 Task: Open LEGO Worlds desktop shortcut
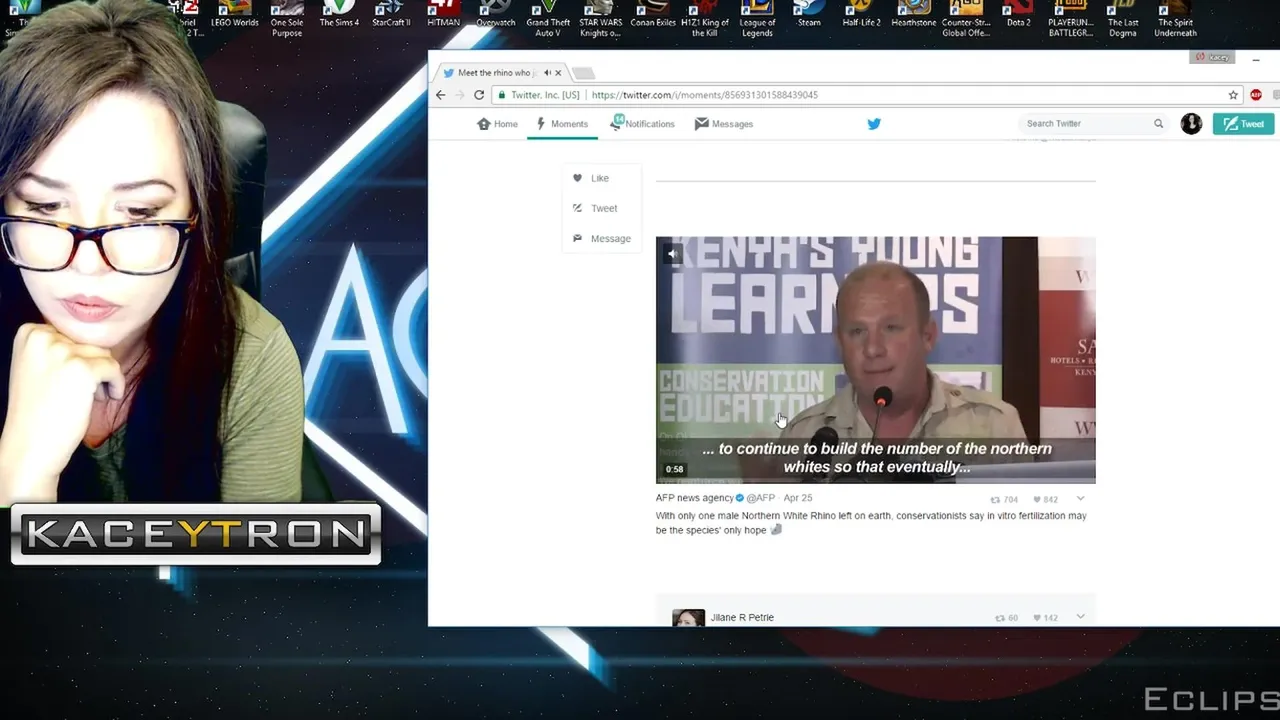pyautogui.click(x=234, y=14)
